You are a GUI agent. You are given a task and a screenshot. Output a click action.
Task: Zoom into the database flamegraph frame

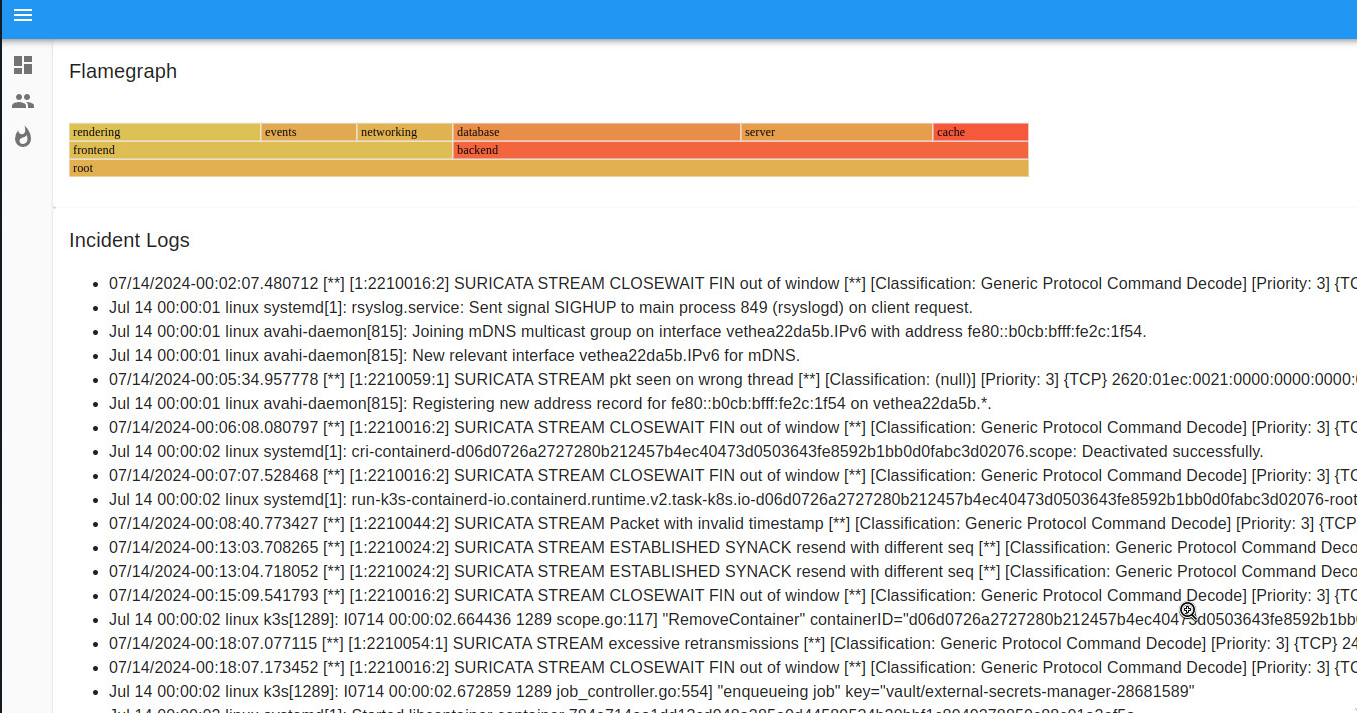595,131
